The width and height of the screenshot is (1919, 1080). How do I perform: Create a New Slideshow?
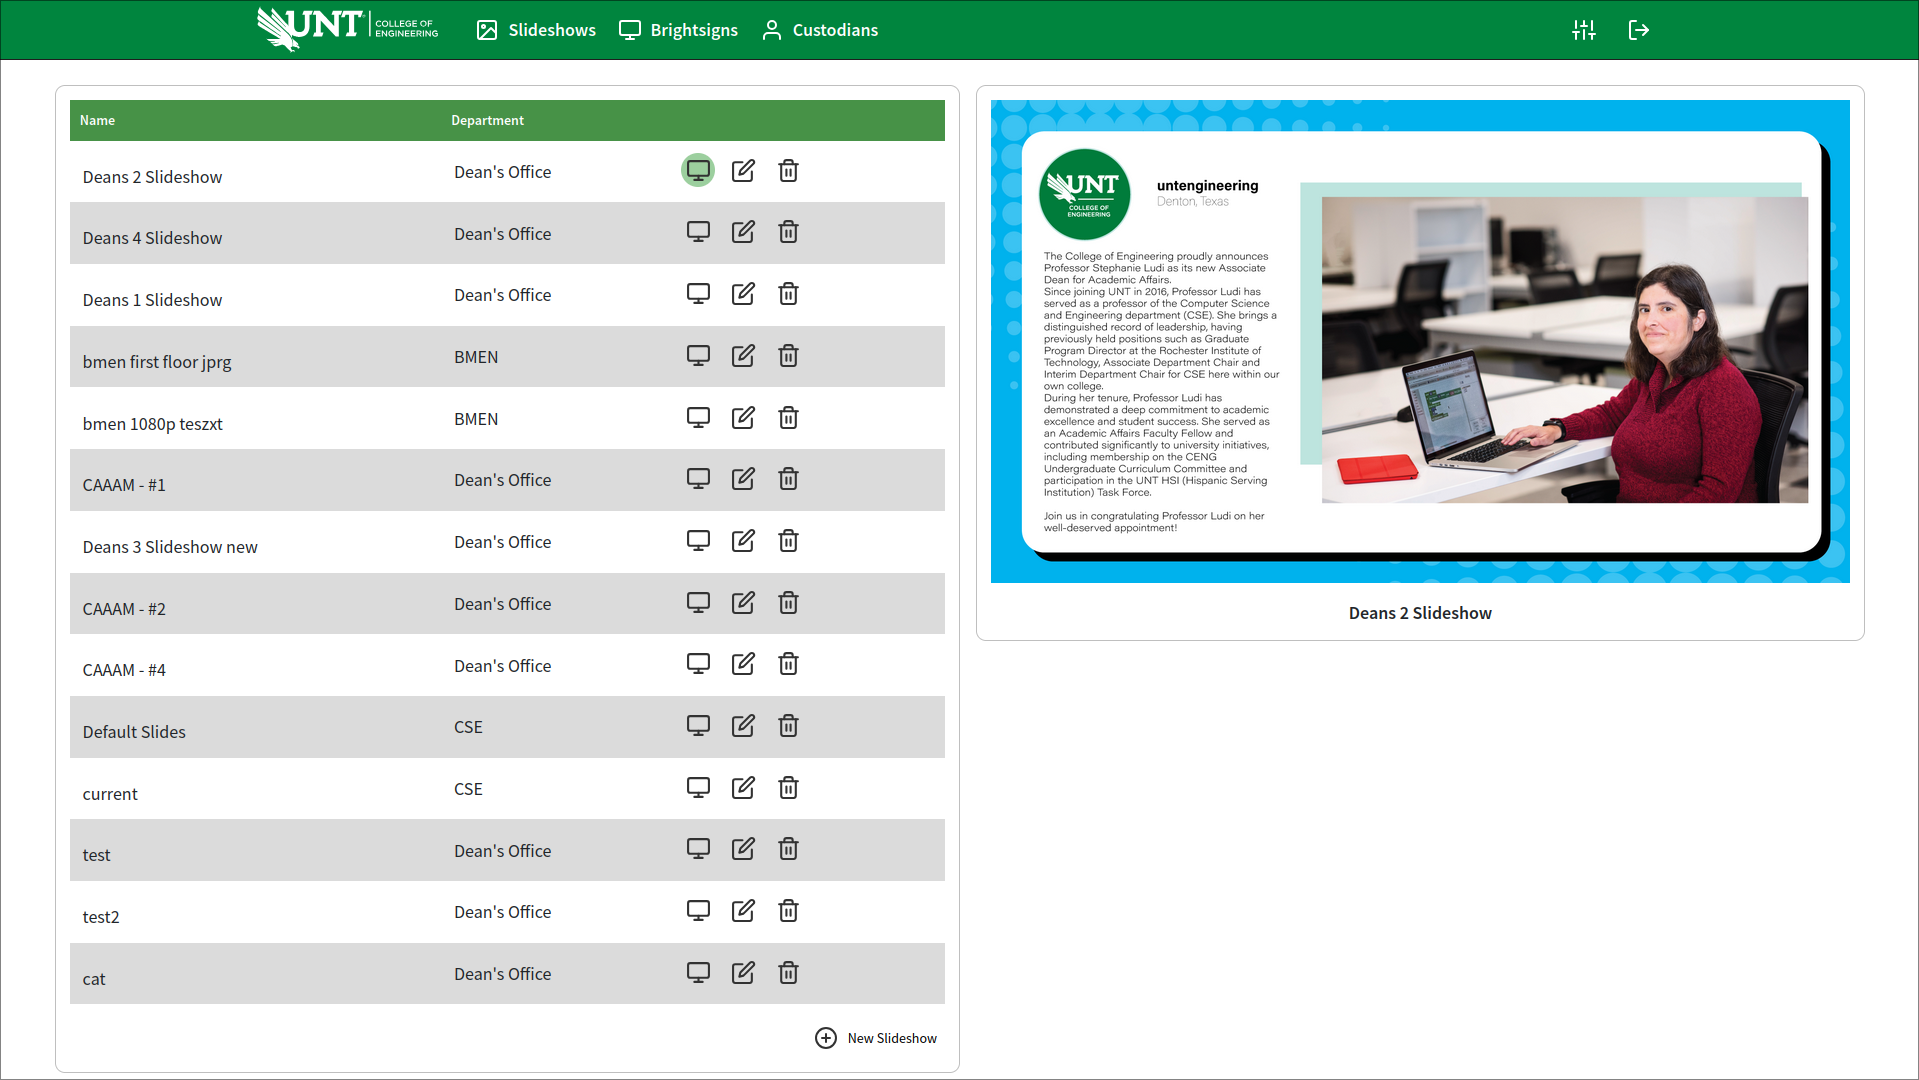(876, 1038)
